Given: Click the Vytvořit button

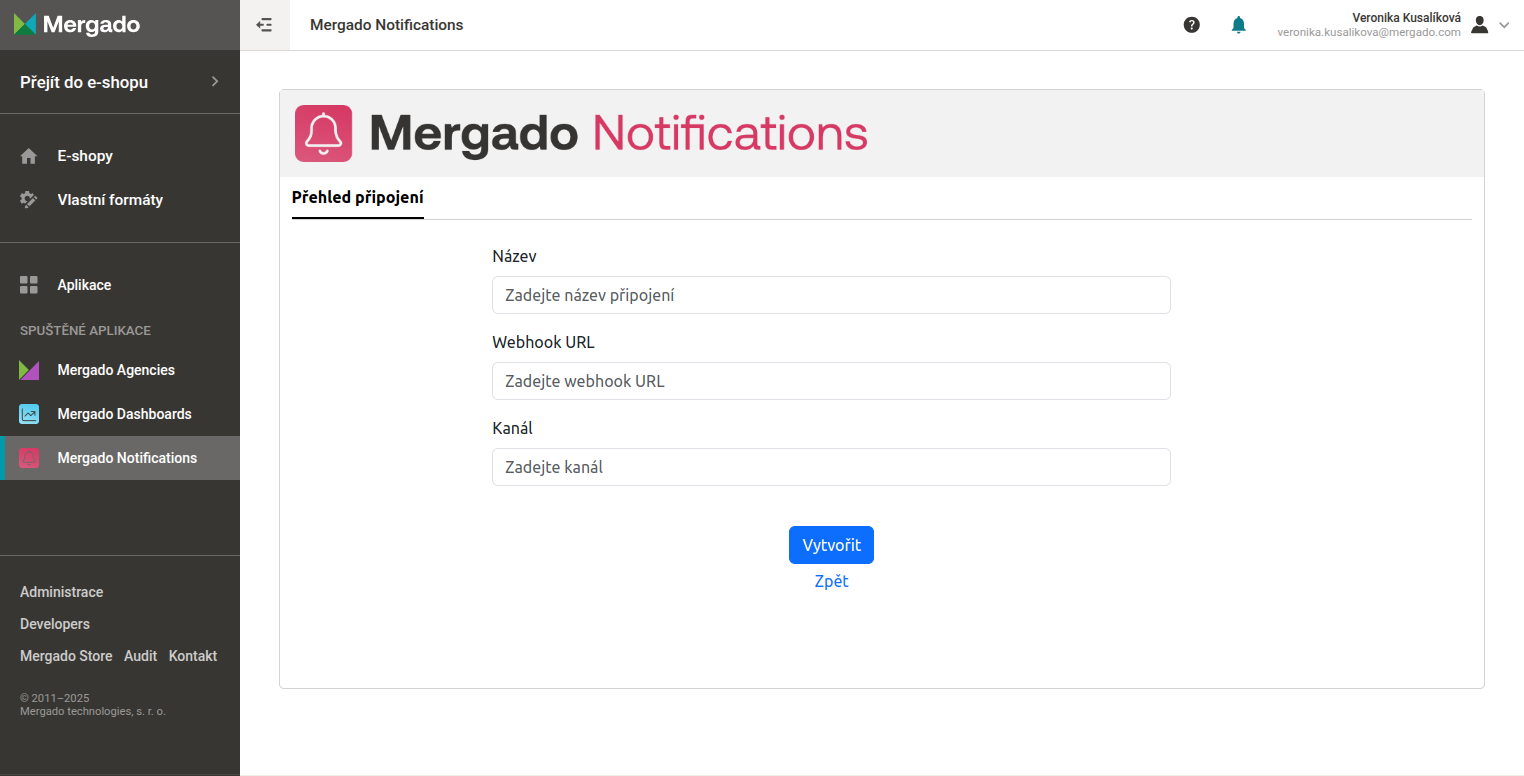Looking at the screenshot, I should pyautogui.click(x=831, y=545).
